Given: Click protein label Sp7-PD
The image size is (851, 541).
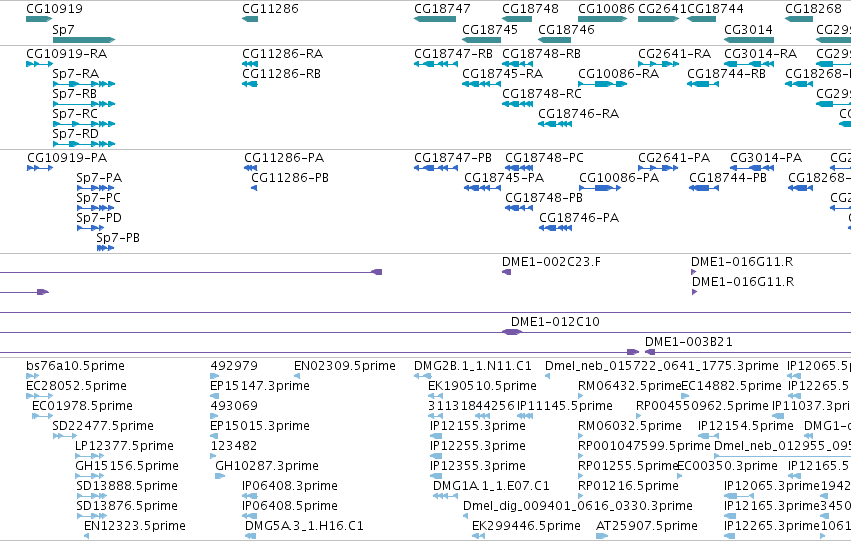Looking at the screenshot, I should [x=99, y=218].
